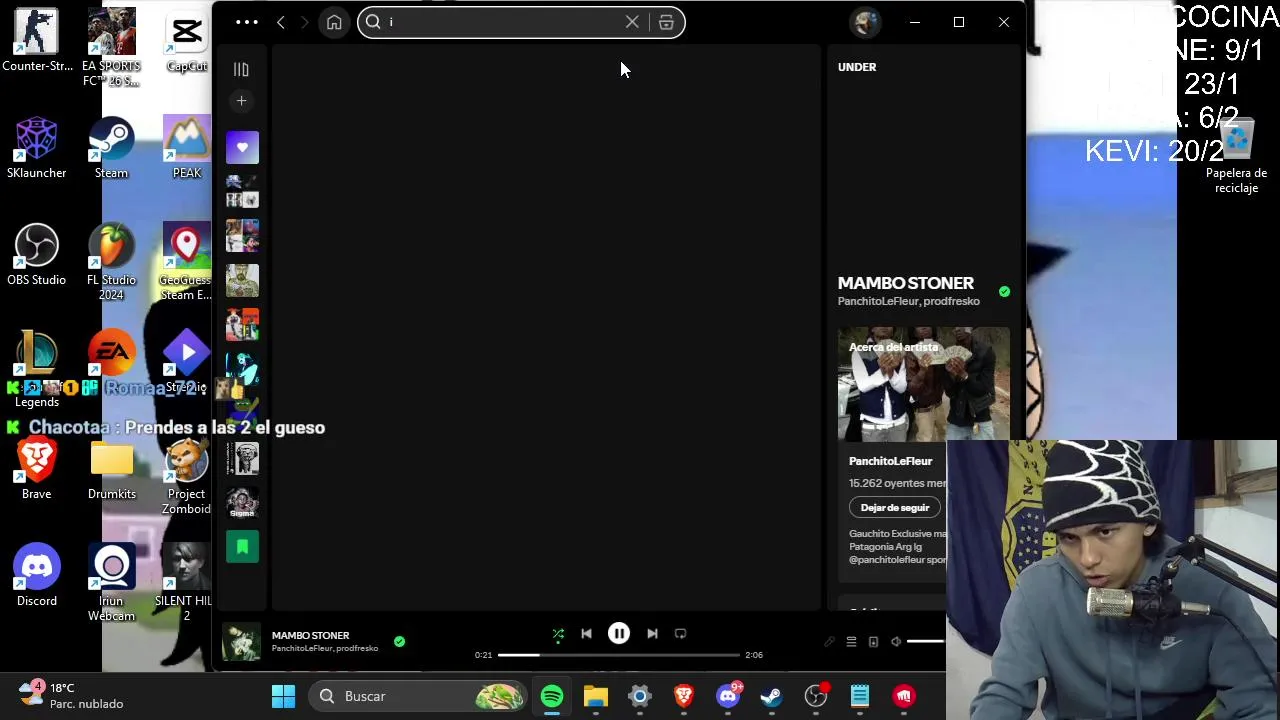1280x720 pixels.
Task: Open Spotify from the taskbar
Action: tap(552, 696)
